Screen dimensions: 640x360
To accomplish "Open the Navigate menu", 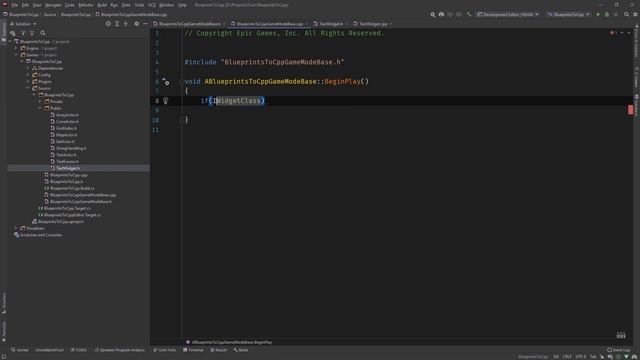I will 53,5.
